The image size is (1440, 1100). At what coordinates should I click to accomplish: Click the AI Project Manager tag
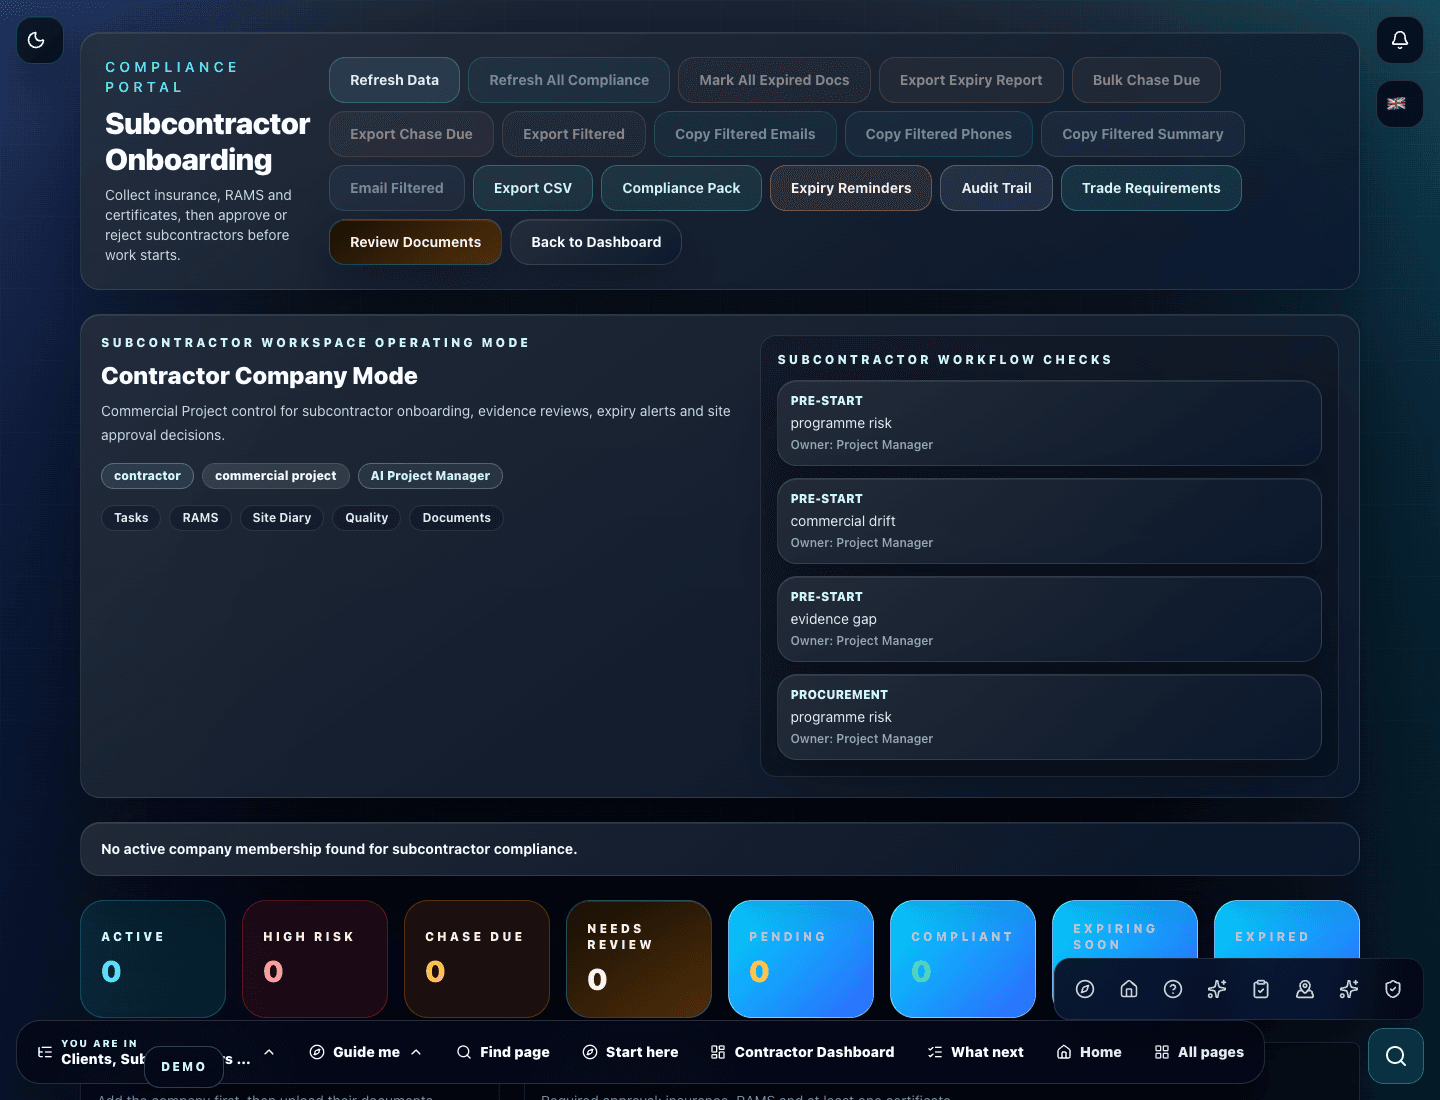coord(430,476)
